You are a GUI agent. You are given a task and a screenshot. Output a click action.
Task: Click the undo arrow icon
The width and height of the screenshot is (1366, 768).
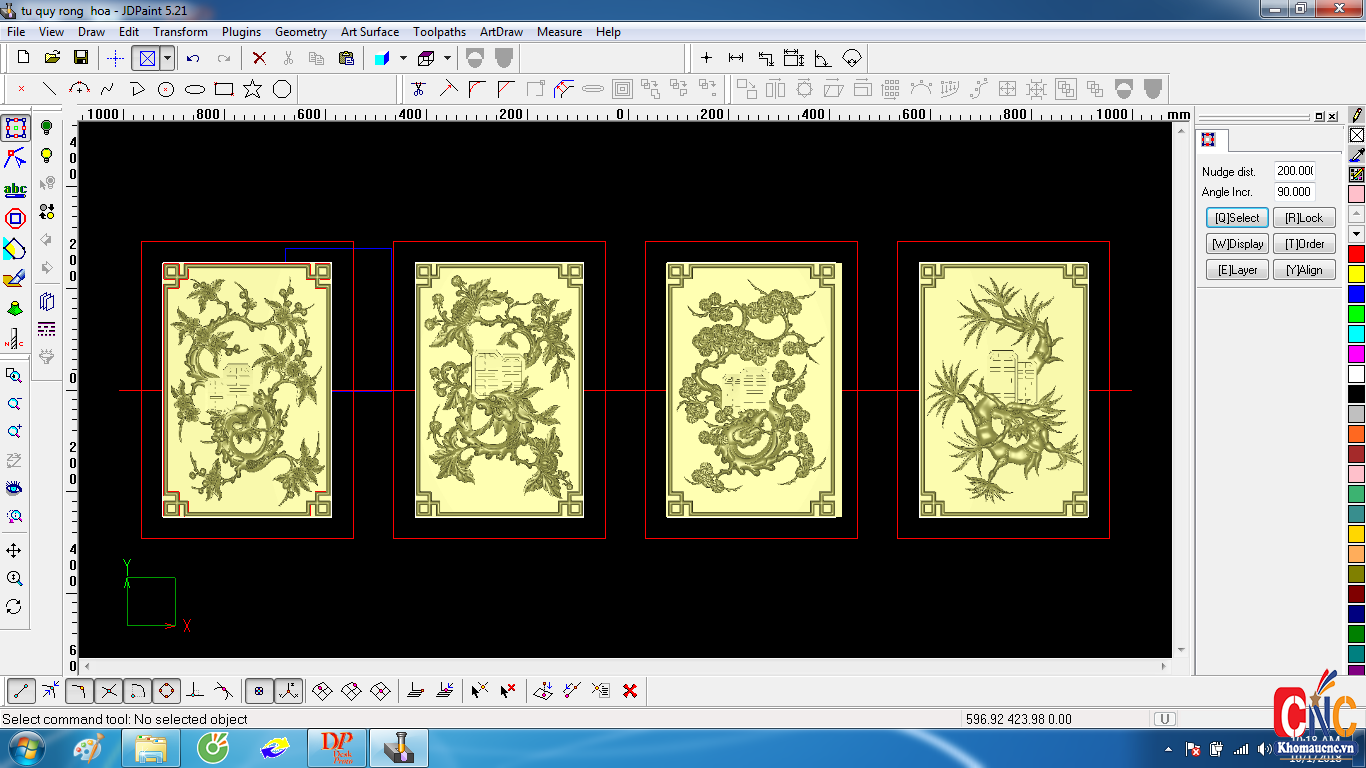point(194,58)
